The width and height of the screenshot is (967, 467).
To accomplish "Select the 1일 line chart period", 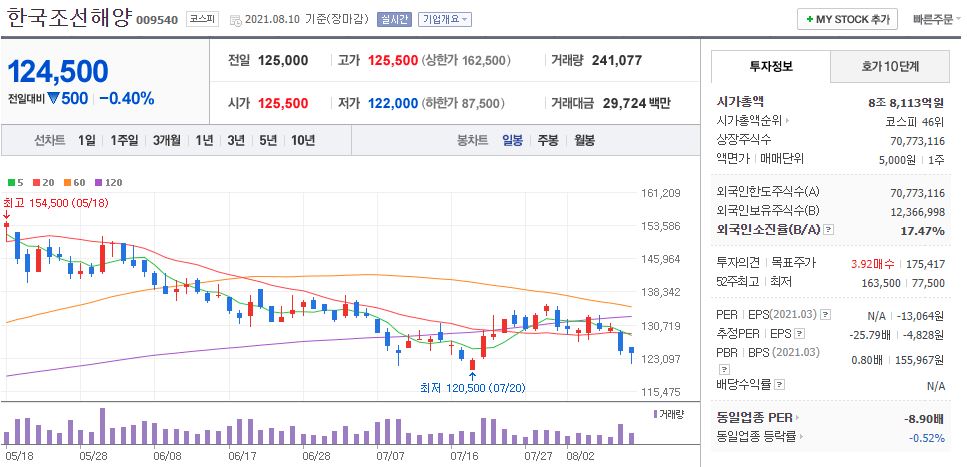I will (x=87, y=141).
